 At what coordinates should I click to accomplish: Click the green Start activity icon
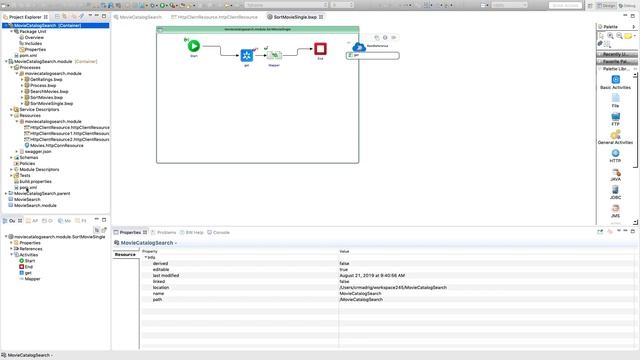click(194, 46)
